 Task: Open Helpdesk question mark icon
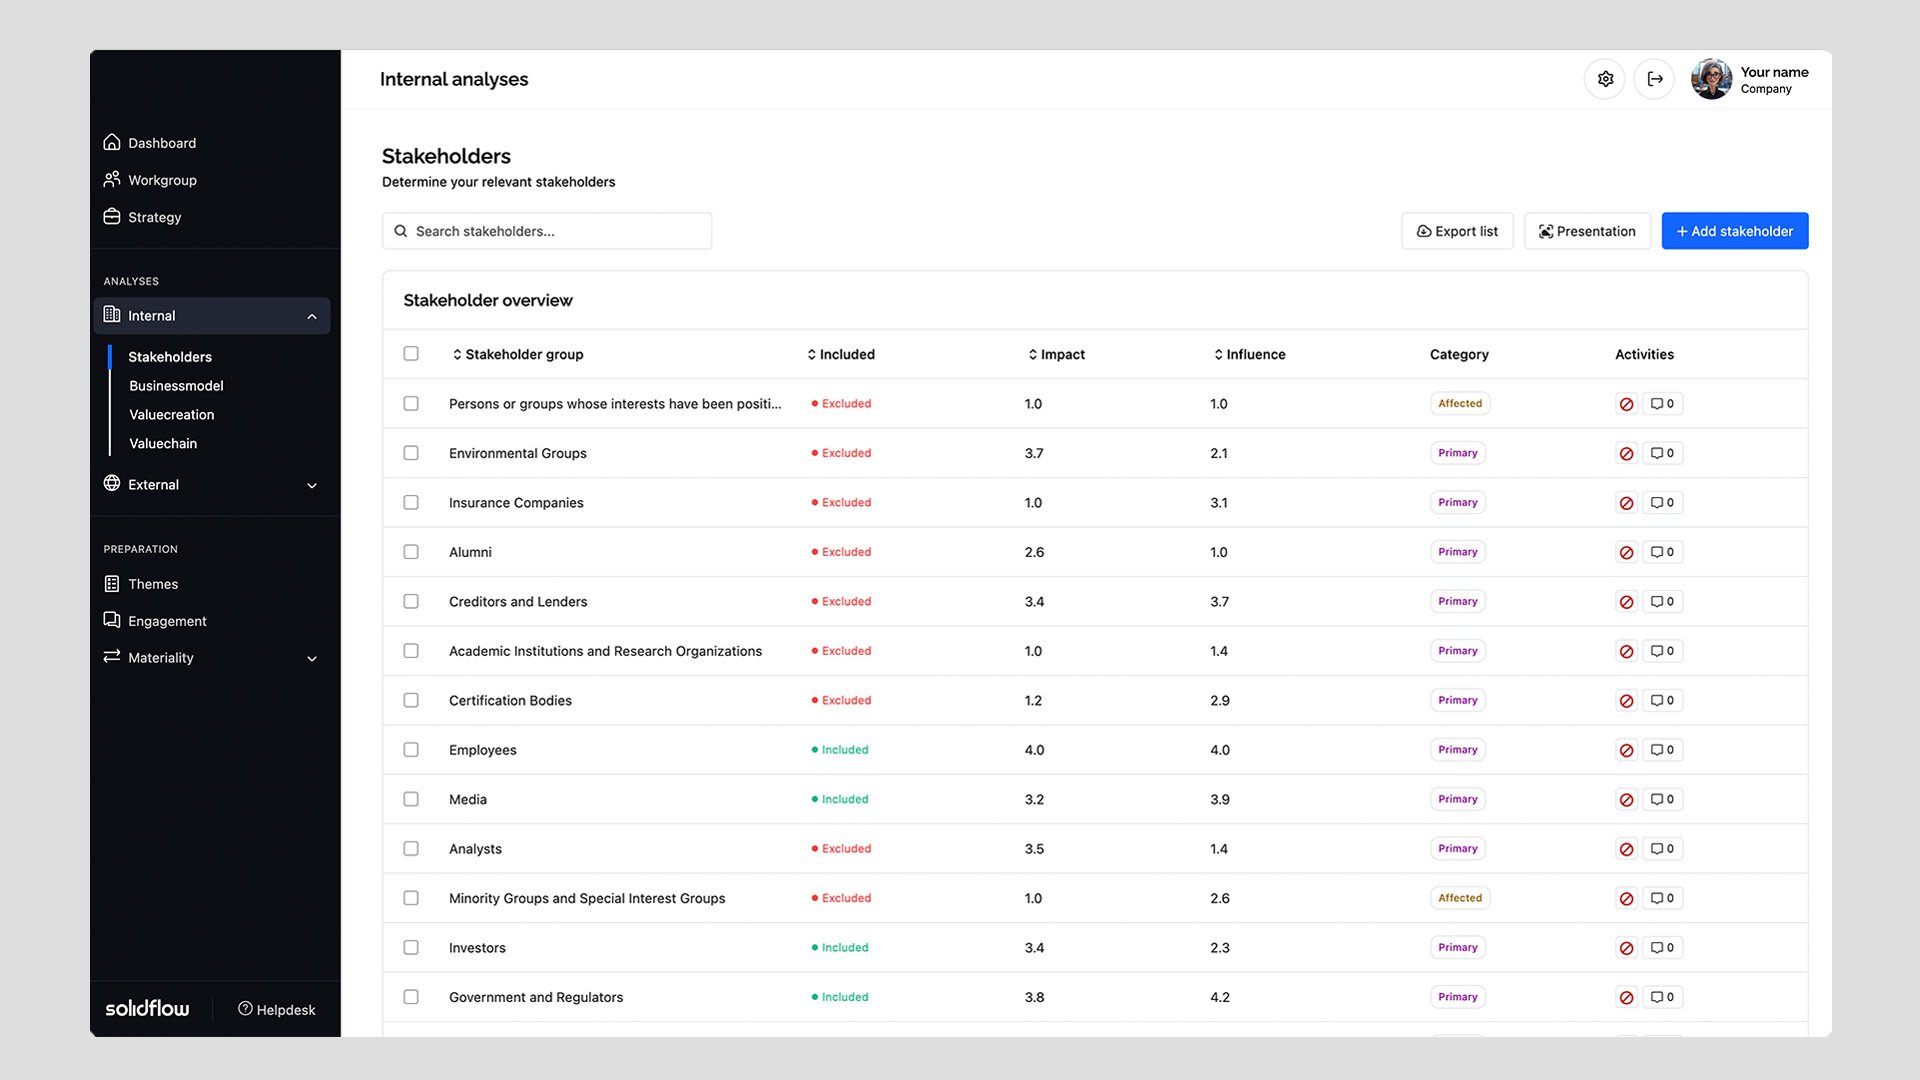pos(245,1009)
